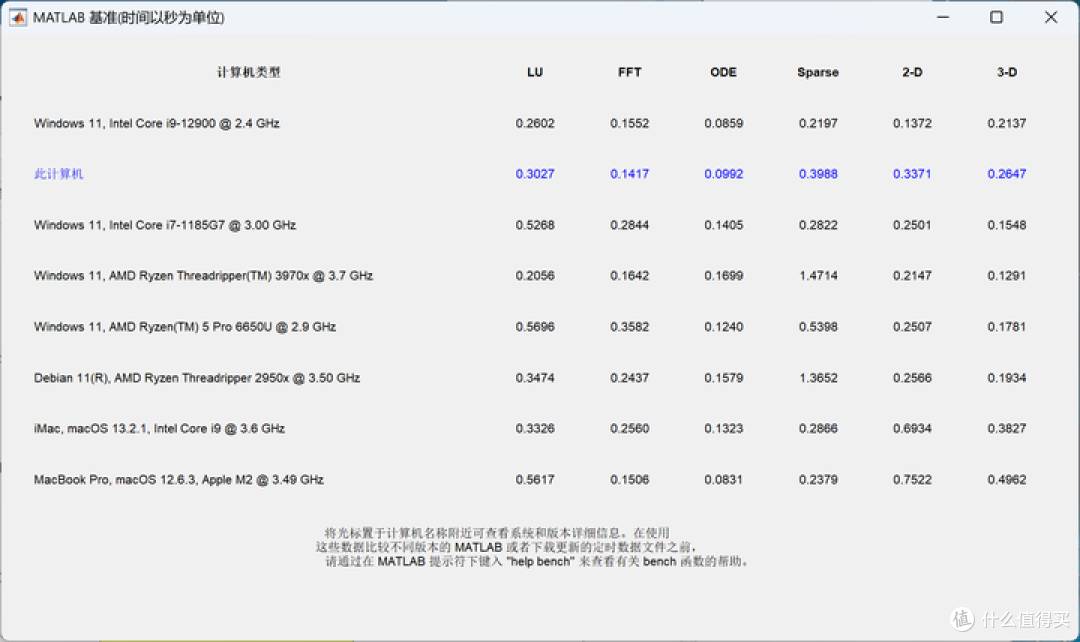The image size is (1080, 642).
Task: Click Ryzen 6650U LU value 0.5696
Action: tap(535, 327)
